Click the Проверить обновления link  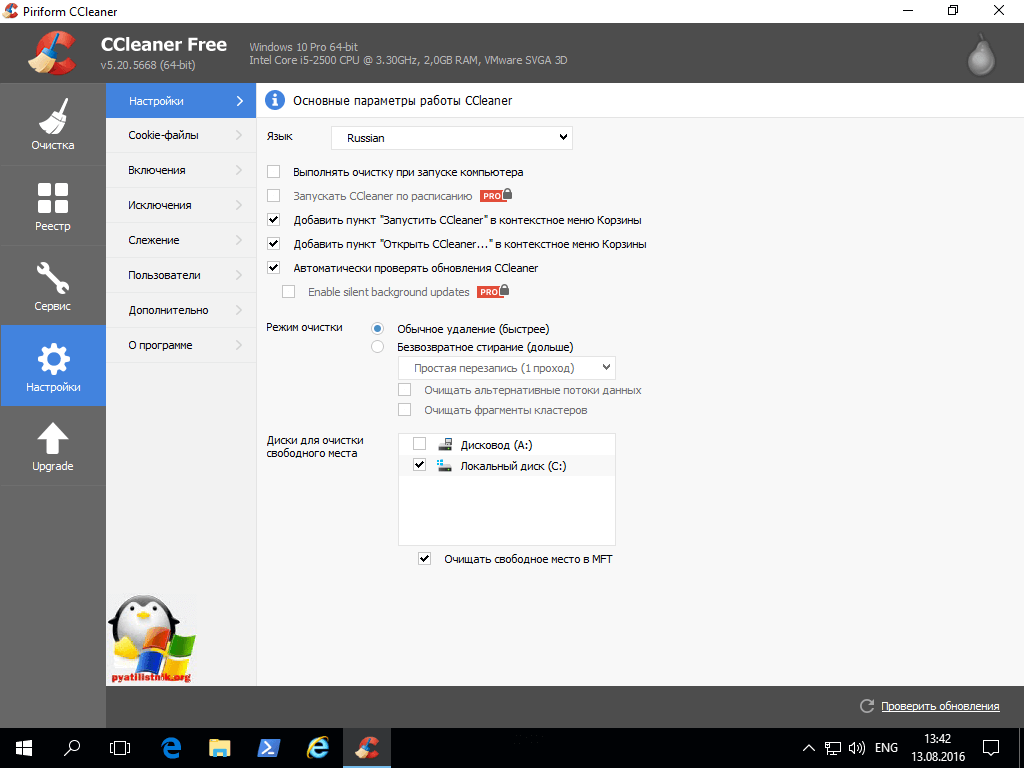(x=939, y=706)
